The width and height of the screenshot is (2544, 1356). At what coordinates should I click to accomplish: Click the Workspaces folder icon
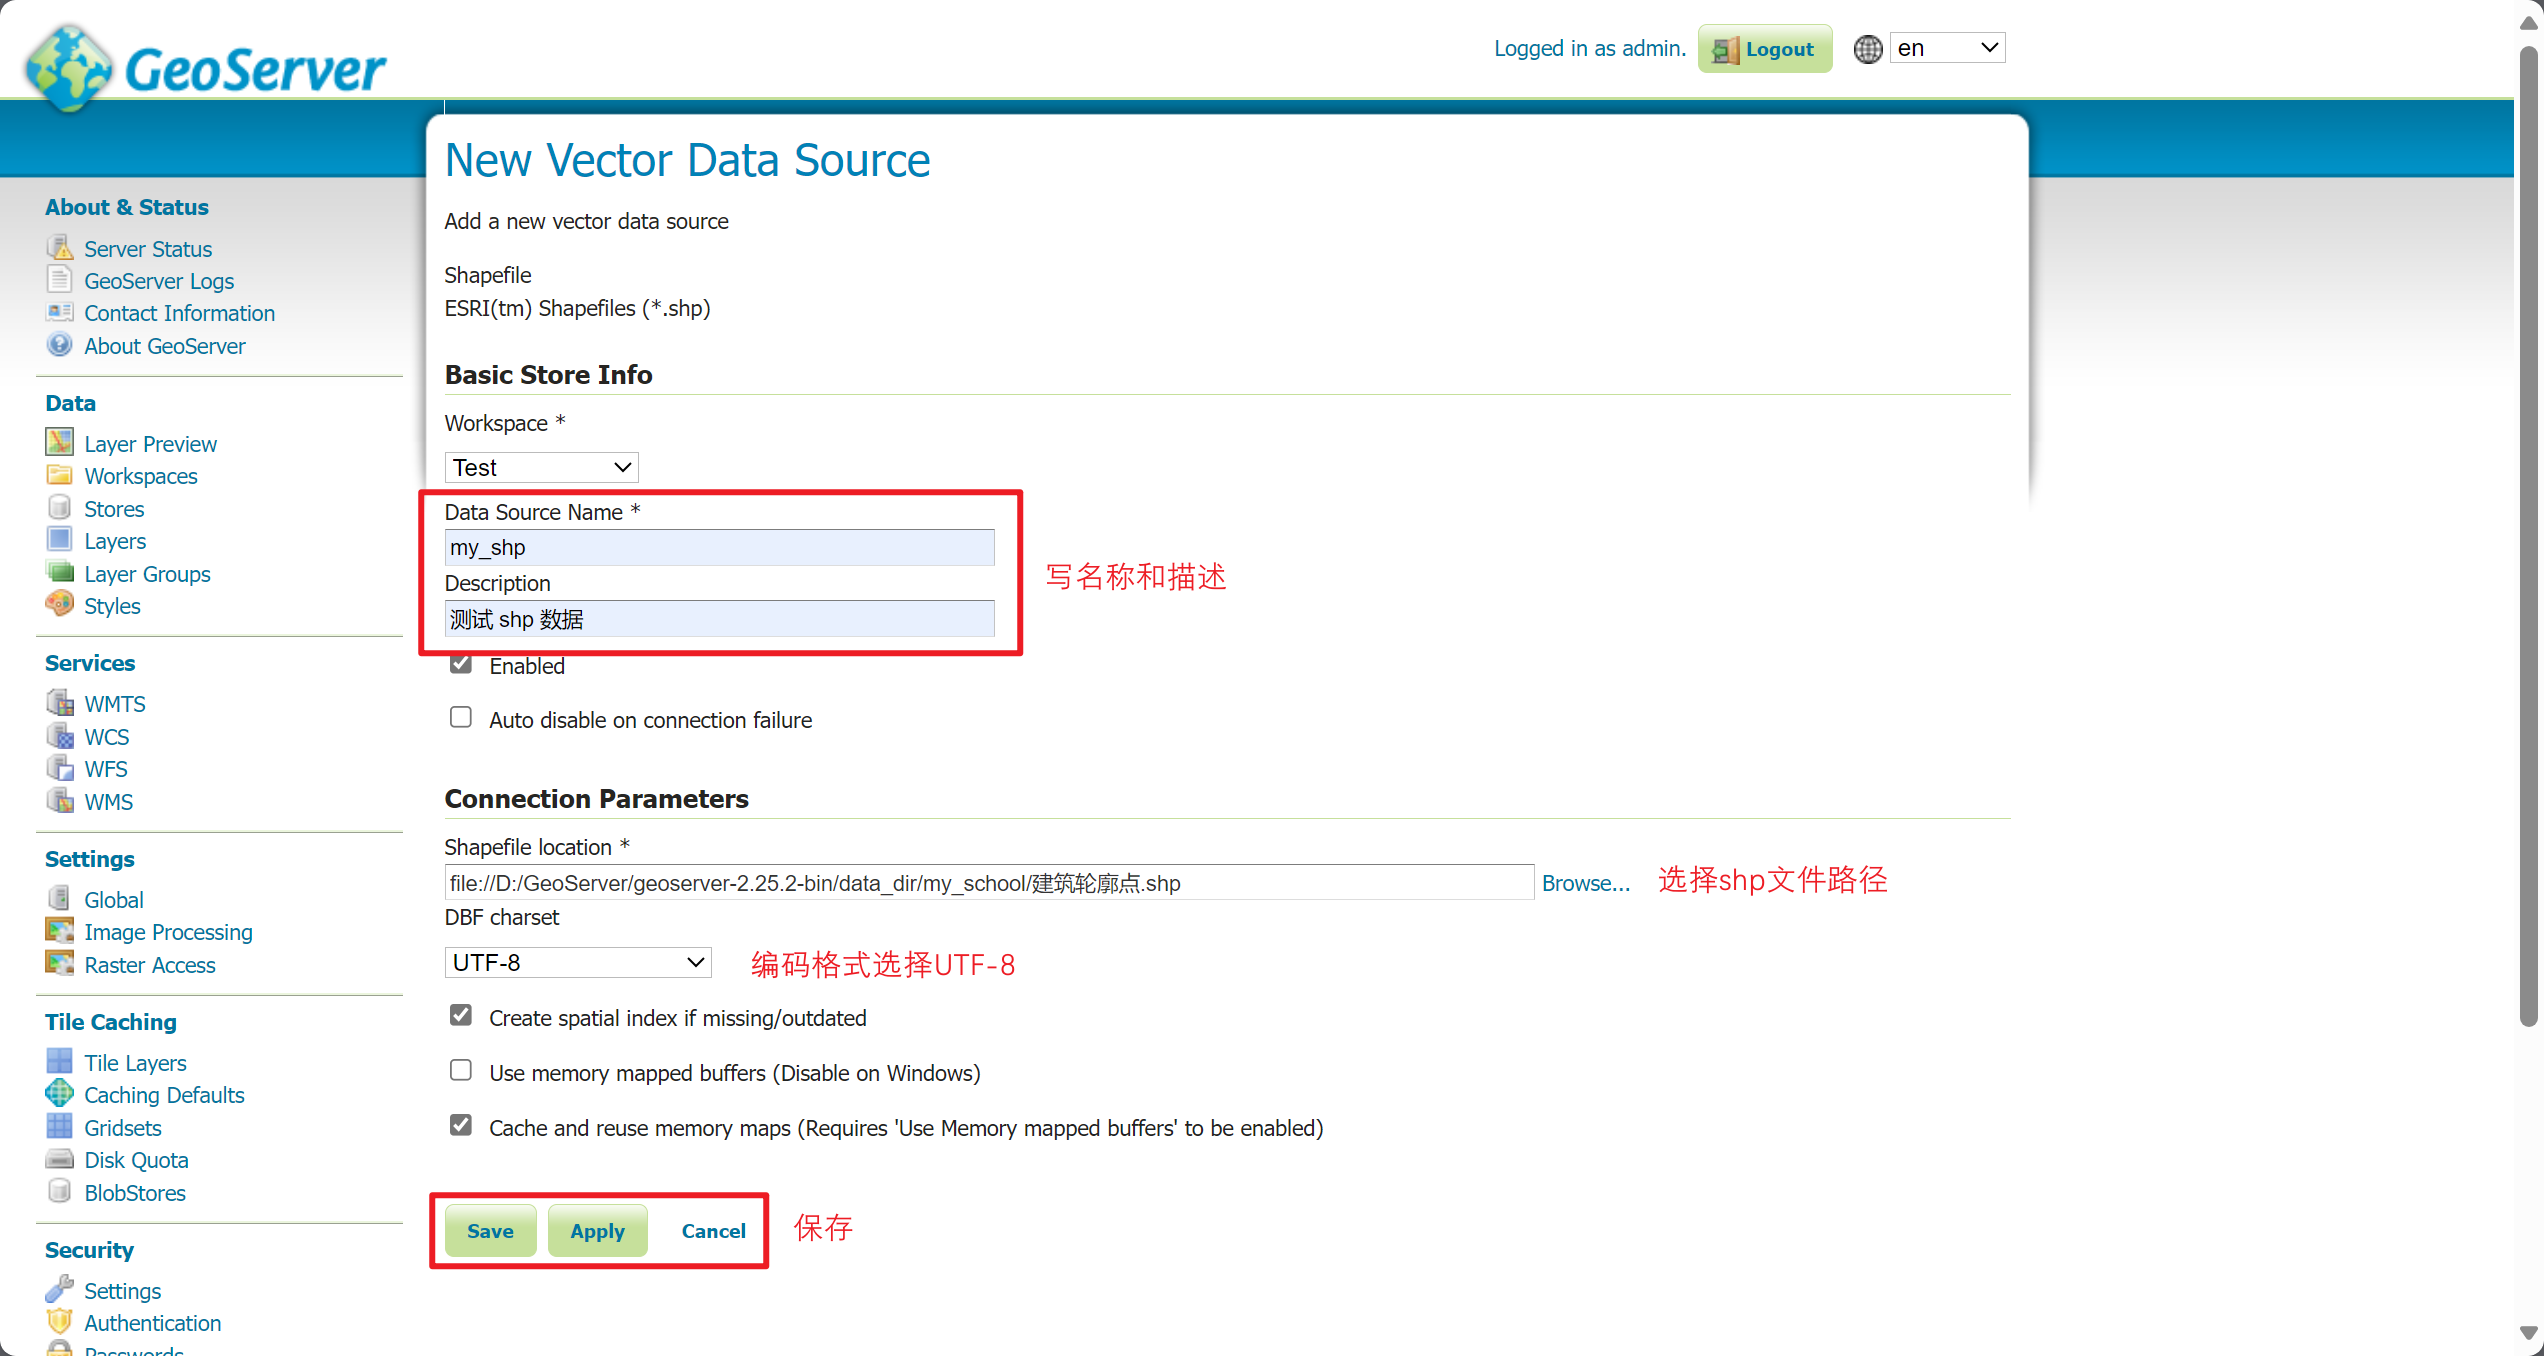(60, 475)
